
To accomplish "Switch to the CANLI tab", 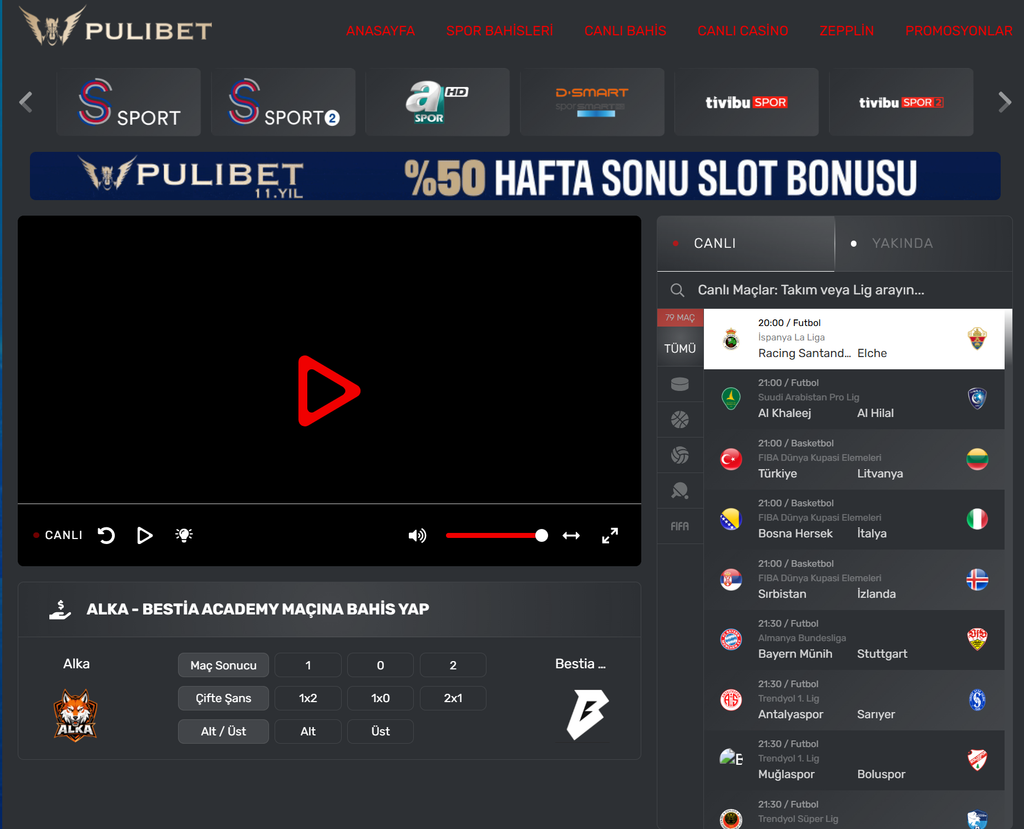I will coord(746,243).
